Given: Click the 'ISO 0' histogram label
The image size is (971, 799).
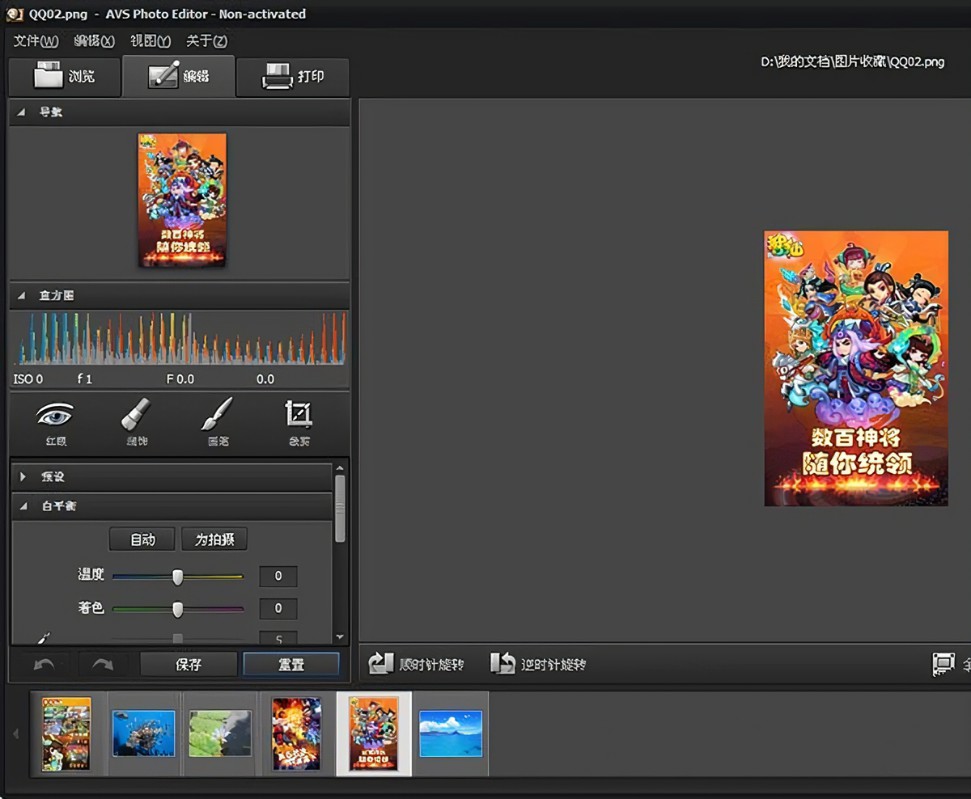Looking at the screenshot, I should (28, 379).
